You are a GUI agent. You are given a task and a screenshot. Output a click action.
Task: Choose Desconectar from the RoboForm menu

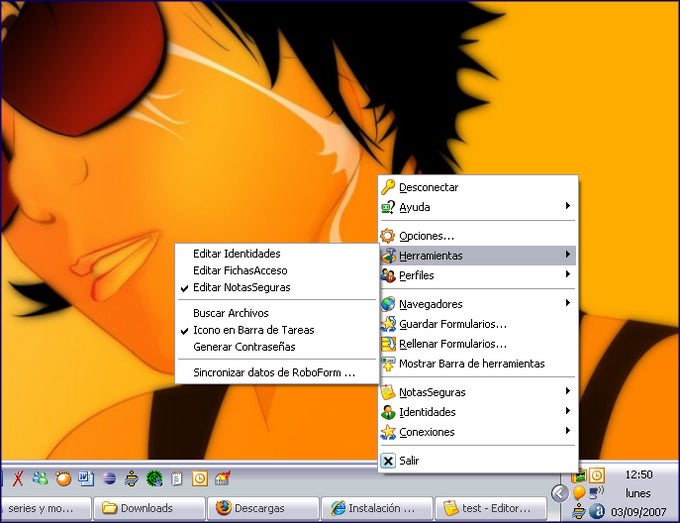(478, 187)
